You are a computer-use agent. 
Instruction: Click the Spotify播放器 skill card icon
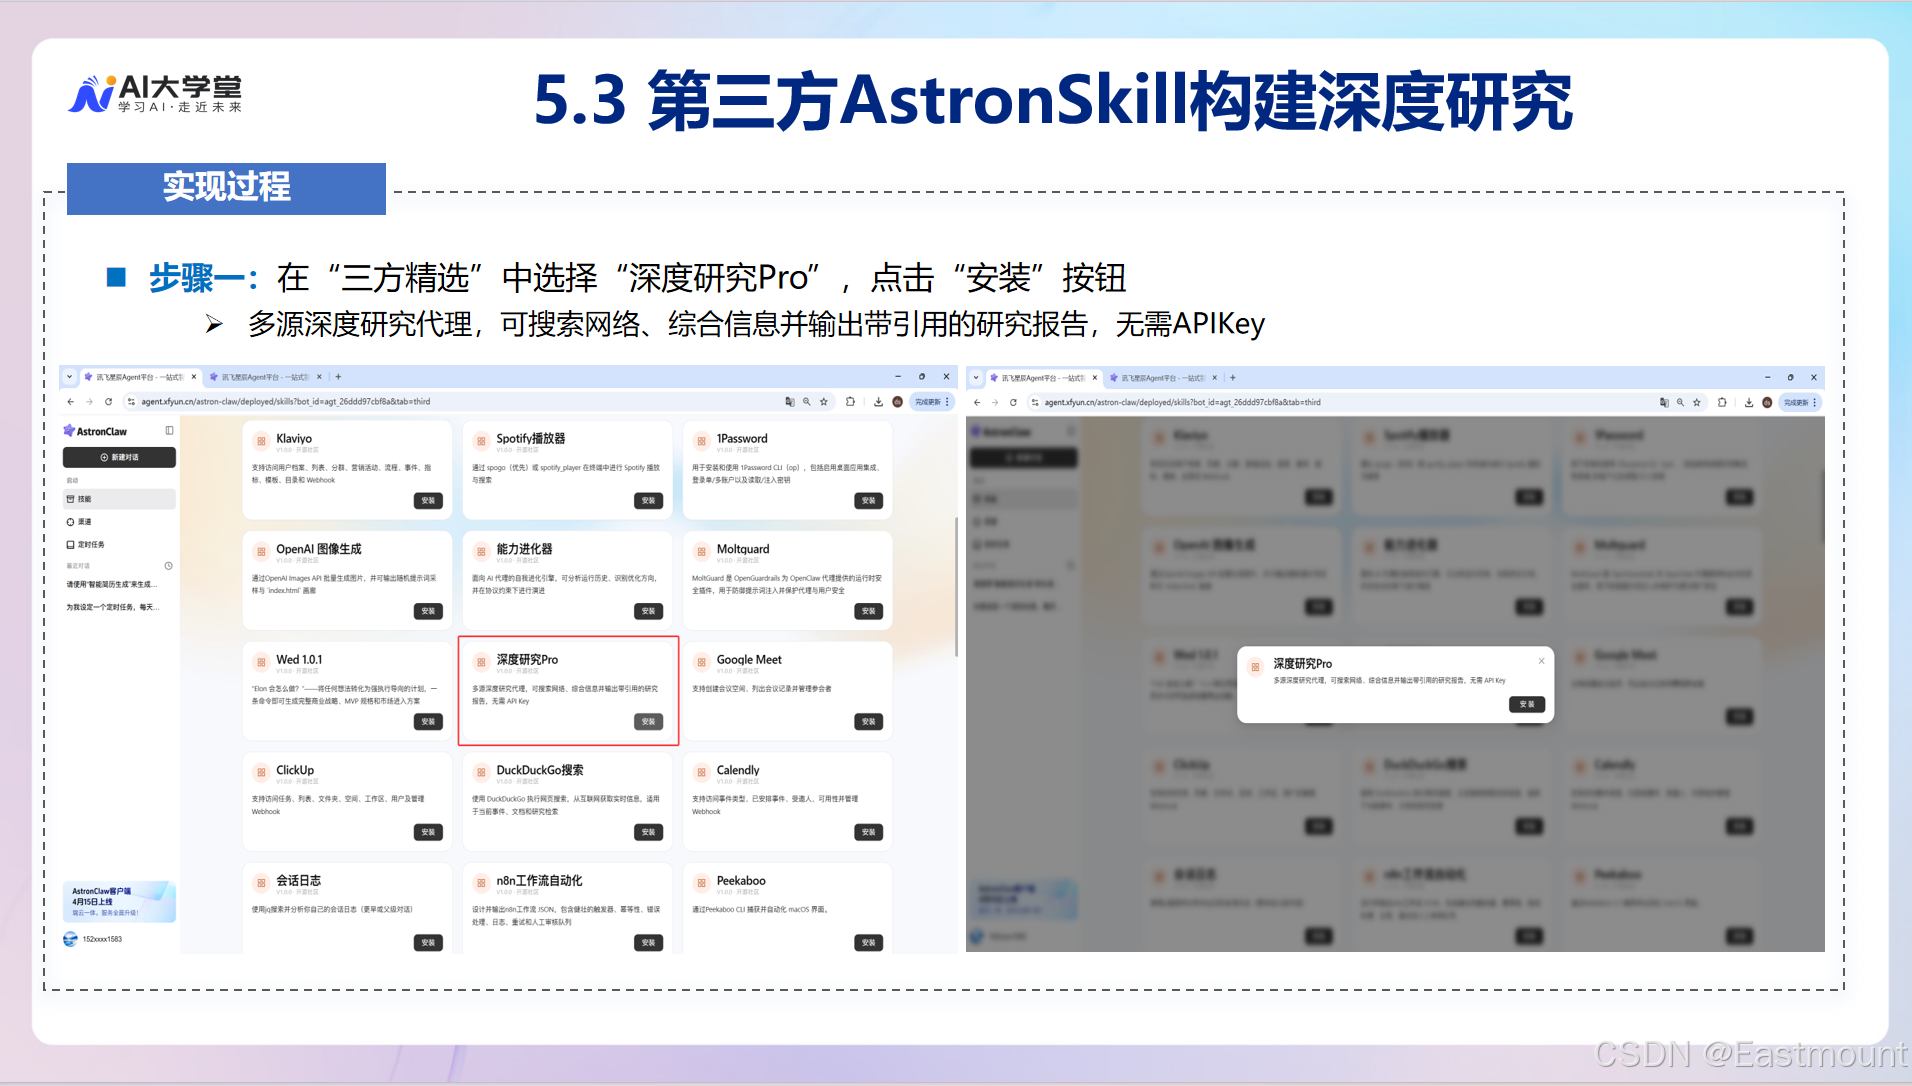click(x=481, y=440)
